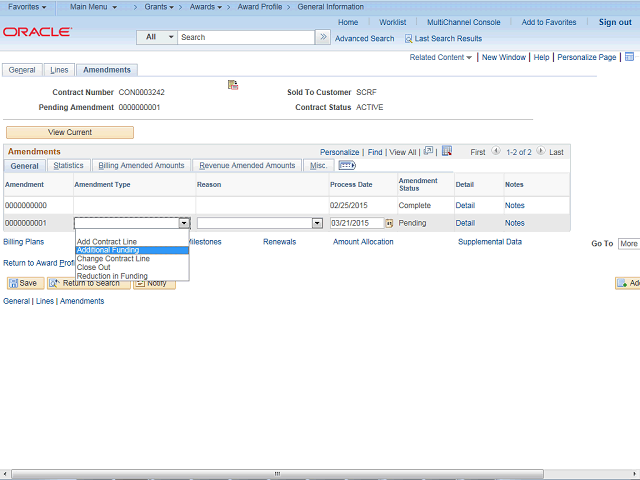
Task: Open the Award Profile breadcrumb
Action: (x=260, y=7)
